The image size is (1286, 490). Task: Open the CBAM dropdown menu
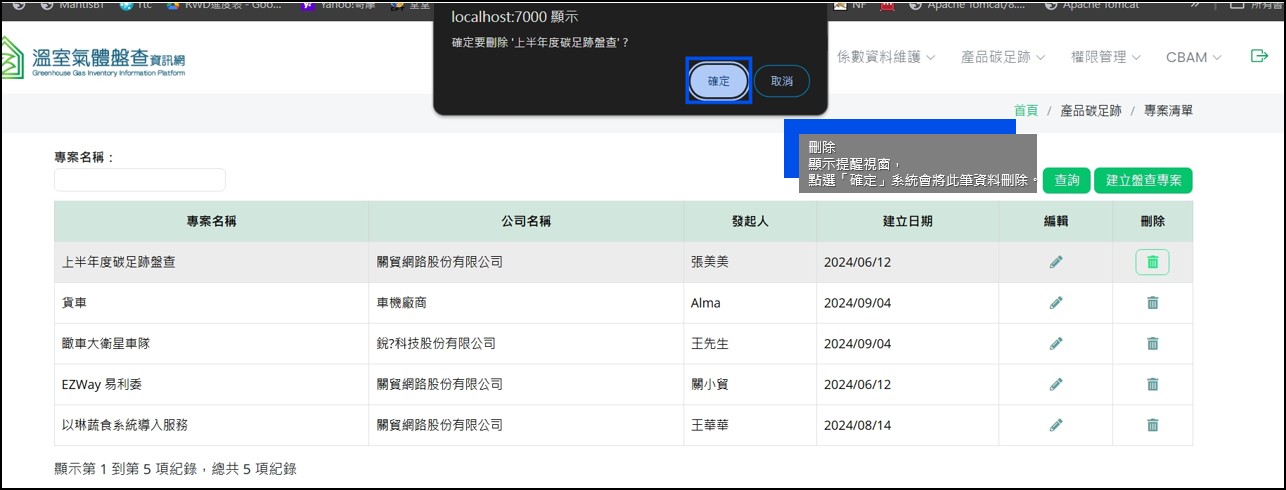(x=1193, y=57)
